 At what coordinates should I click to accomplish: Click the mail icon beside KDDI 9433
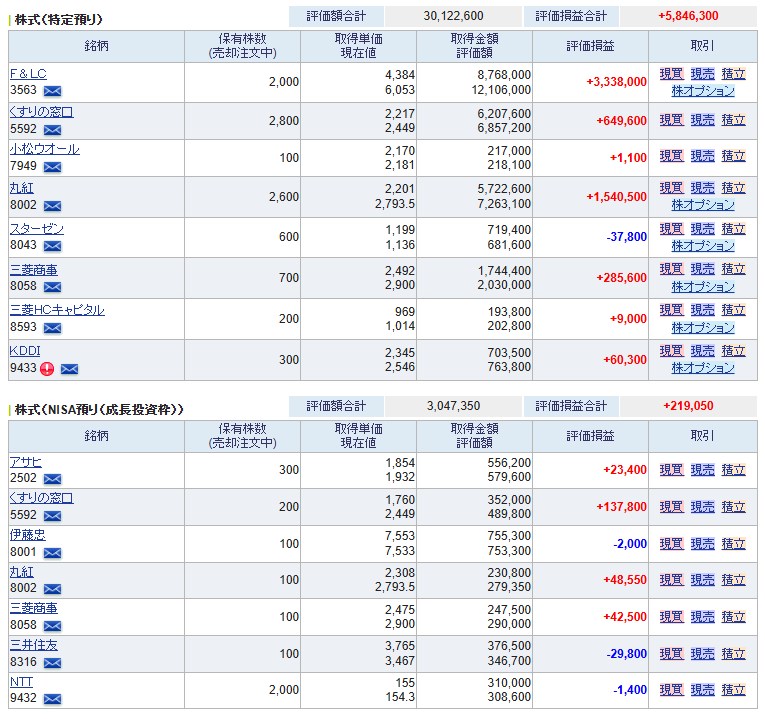point(69,369)
